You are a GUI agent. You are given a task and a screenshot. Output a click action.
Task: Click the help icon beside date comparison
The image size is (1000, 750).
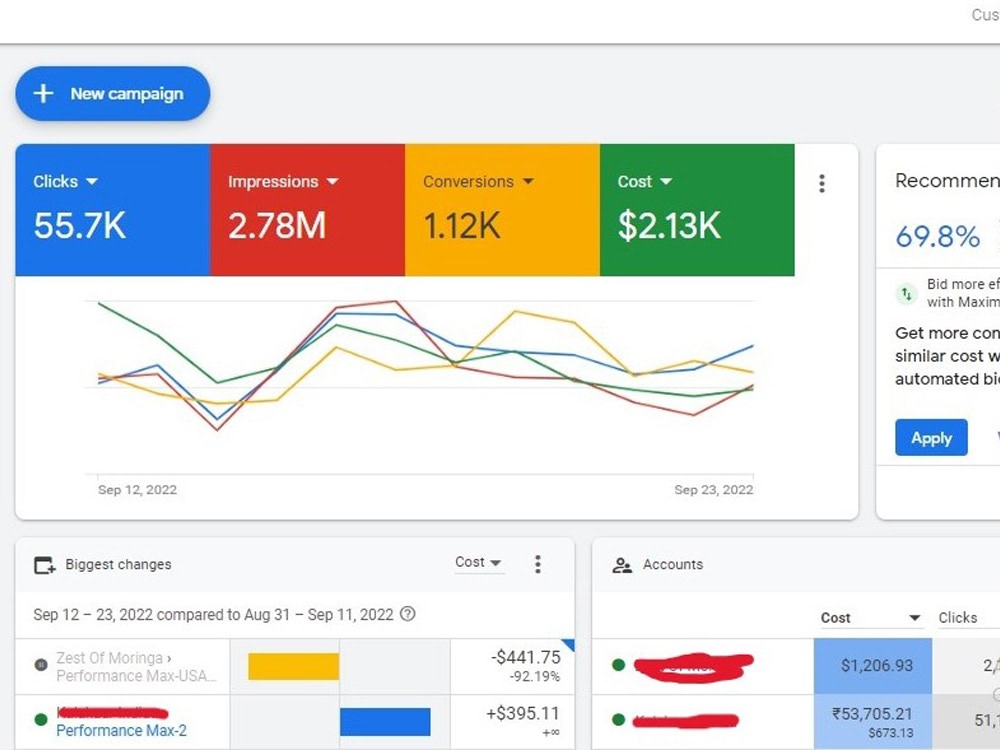[408, 614]
